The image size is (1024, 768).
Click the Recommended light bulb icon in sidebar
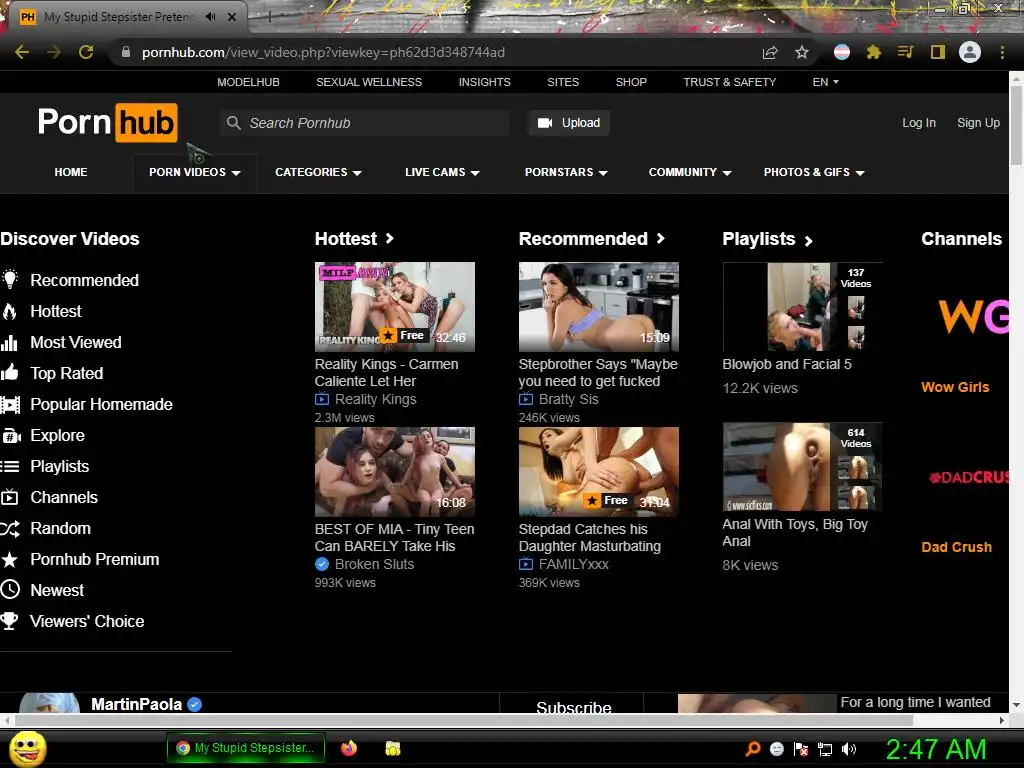click(10, 280)
